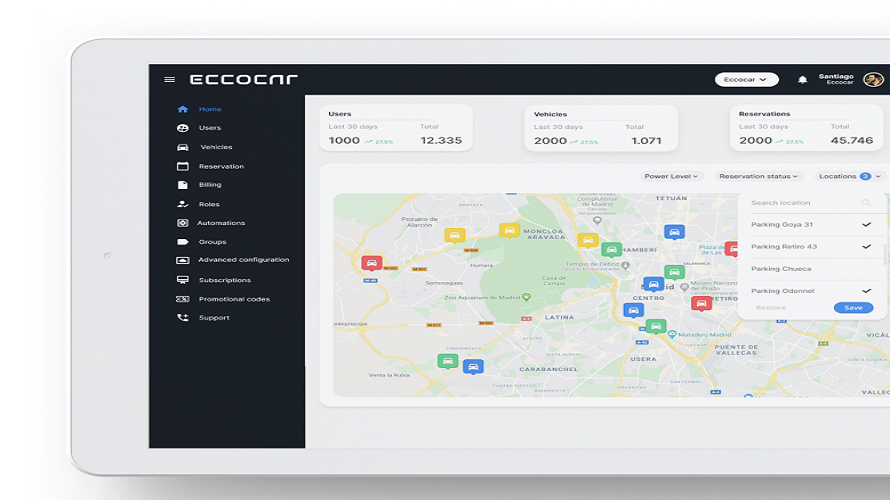Select blue car marker near Carabanchel
890x500 pixels.
pos(473,367)
